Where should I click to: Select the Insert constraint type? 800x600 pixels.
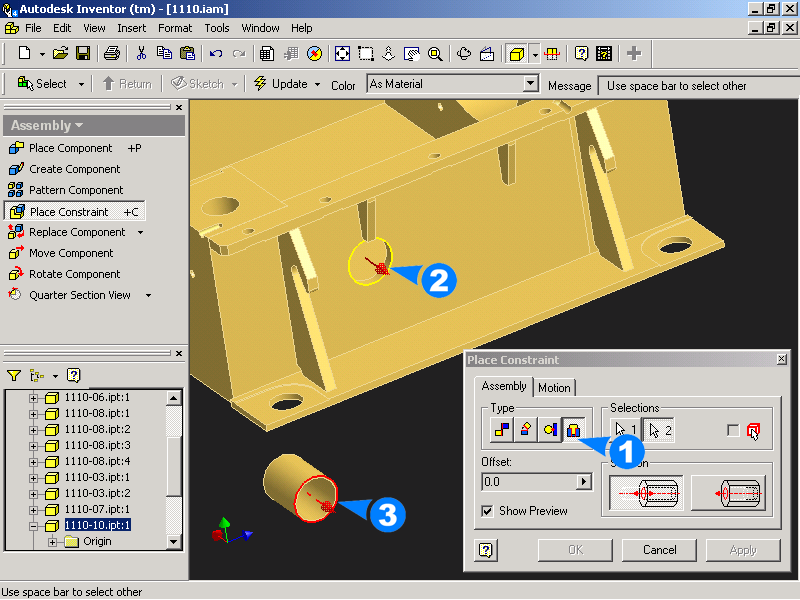point(573,430)
